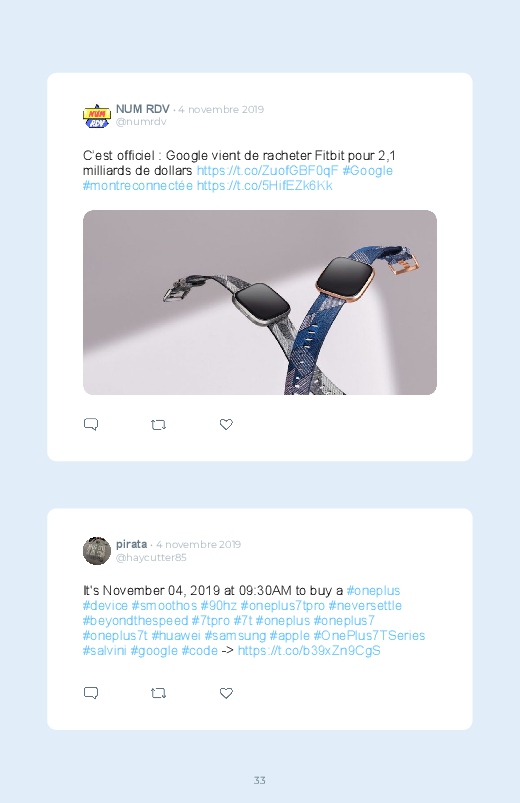
Task: Click the @haycutter85 handle
Action: click(x=151, y=557)
